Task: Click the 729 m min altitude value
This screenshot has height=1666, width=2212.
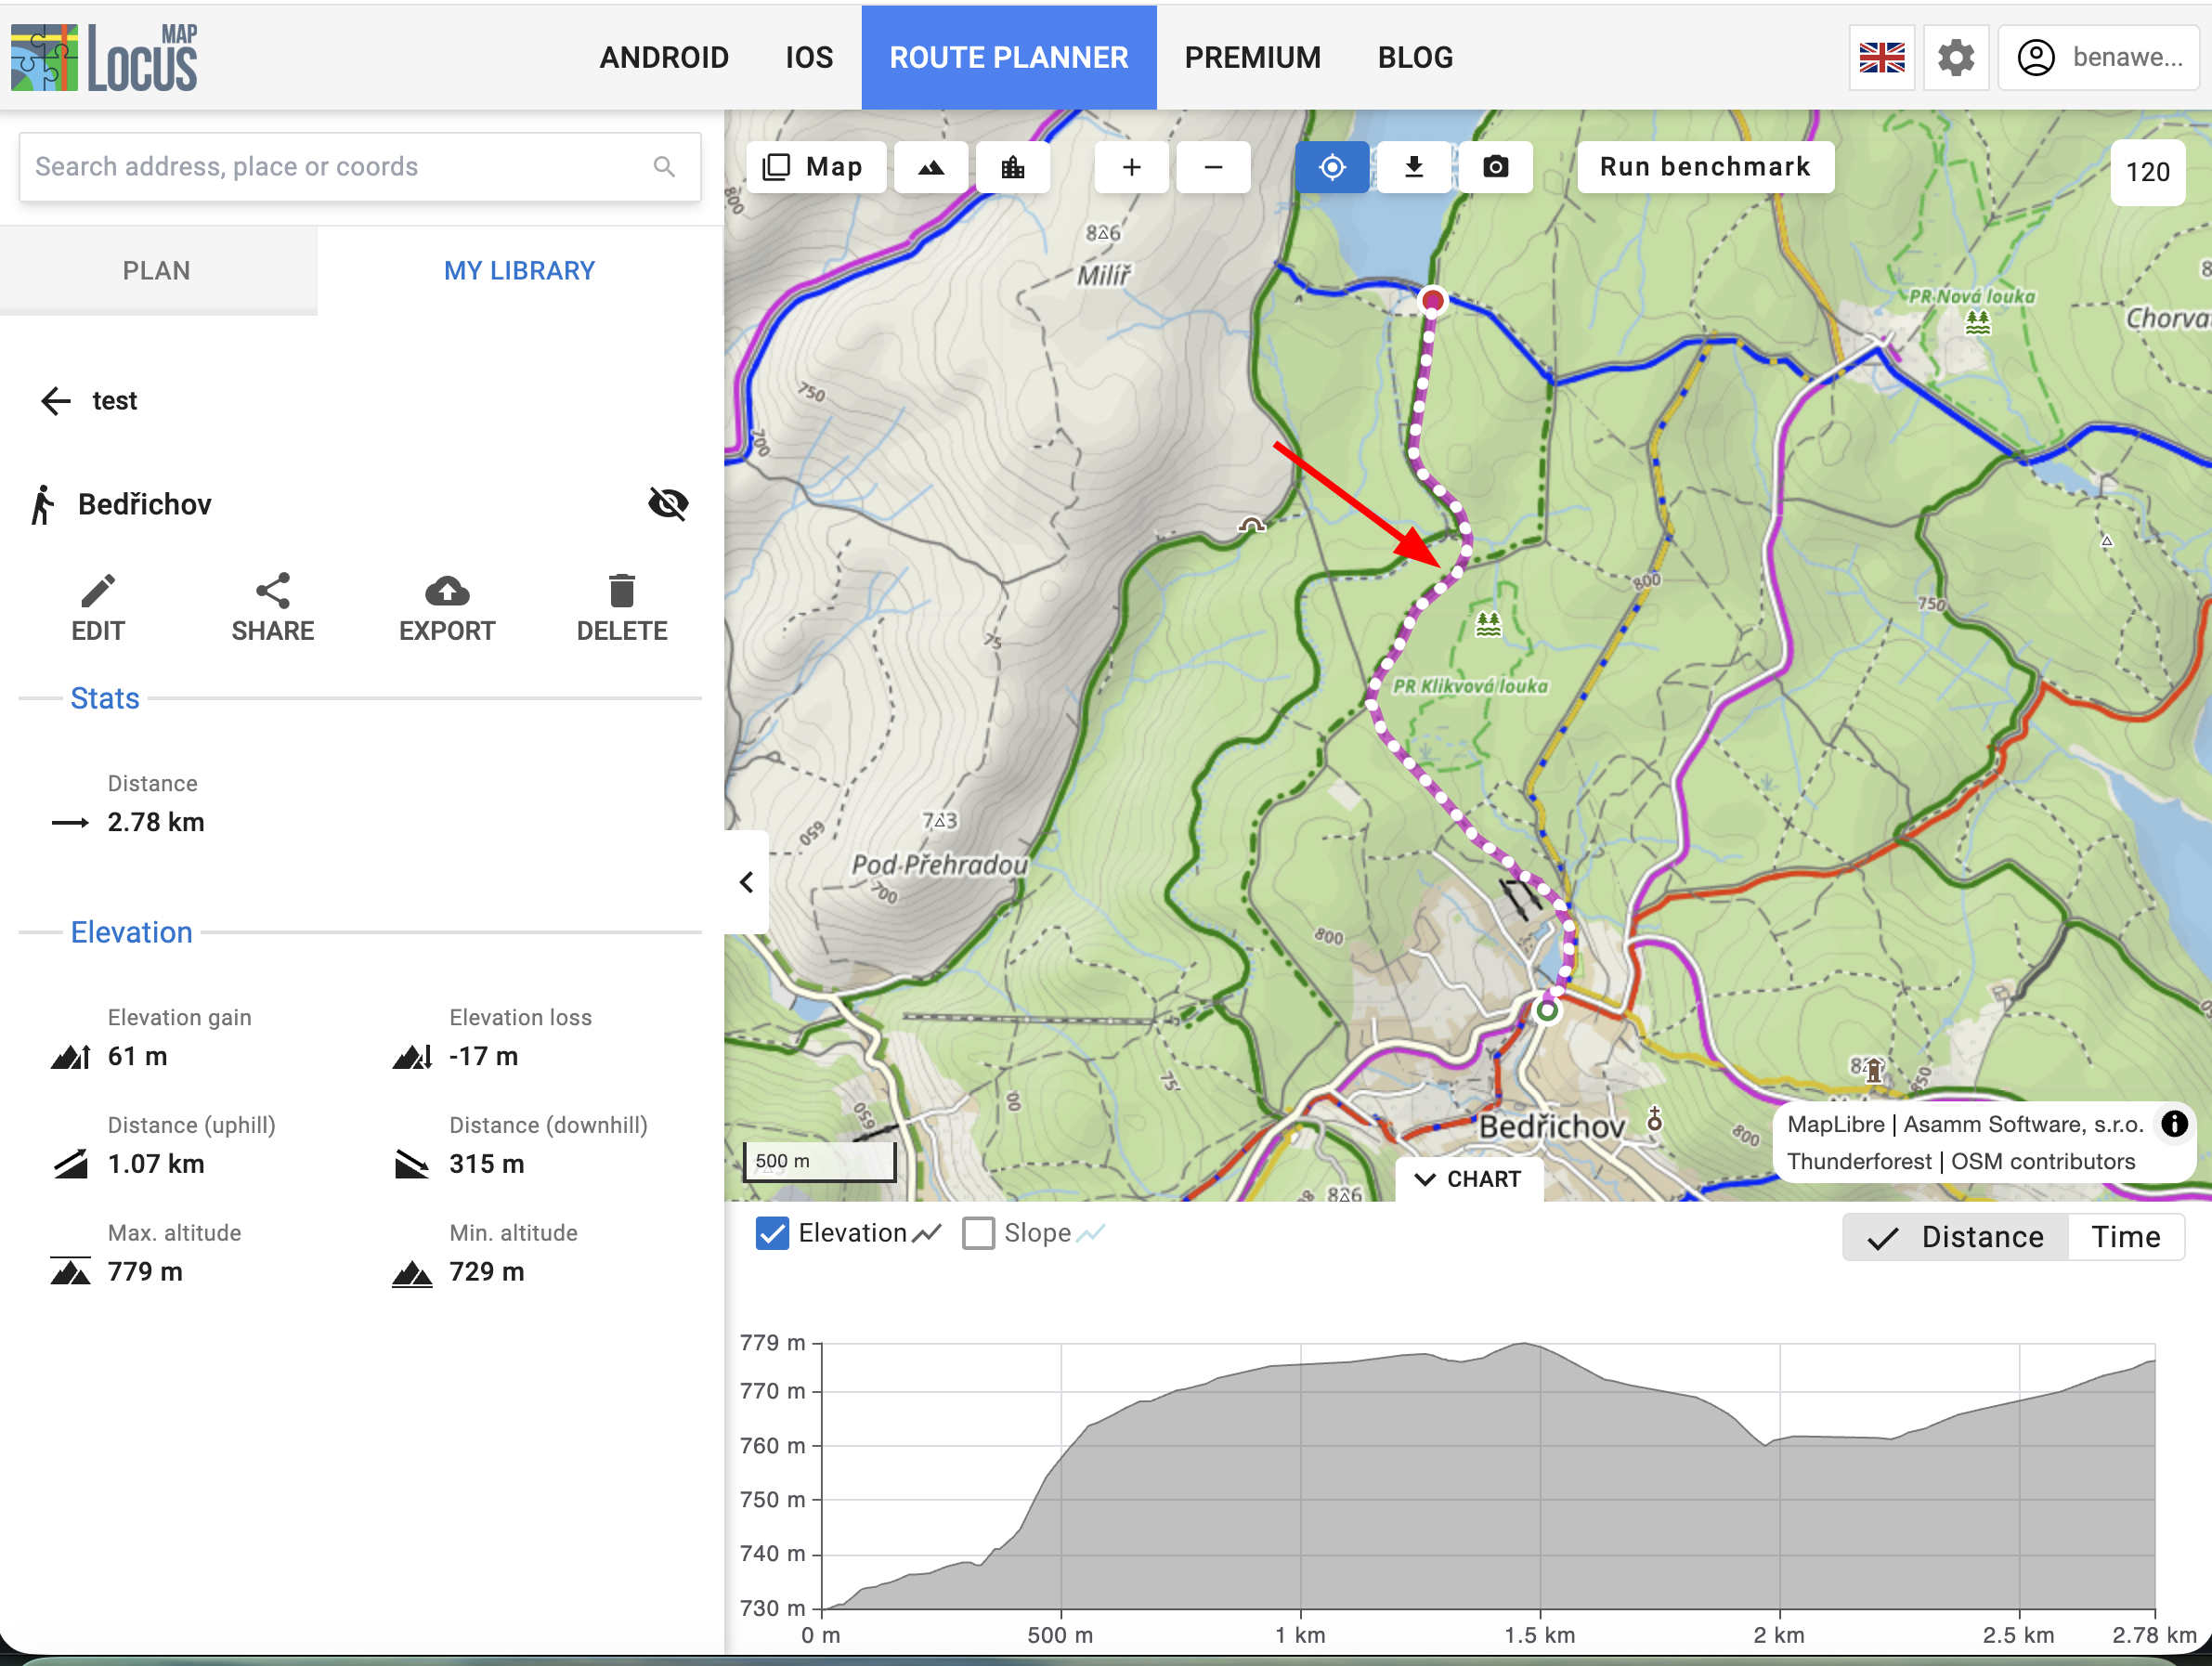Action: (487, 1271)
